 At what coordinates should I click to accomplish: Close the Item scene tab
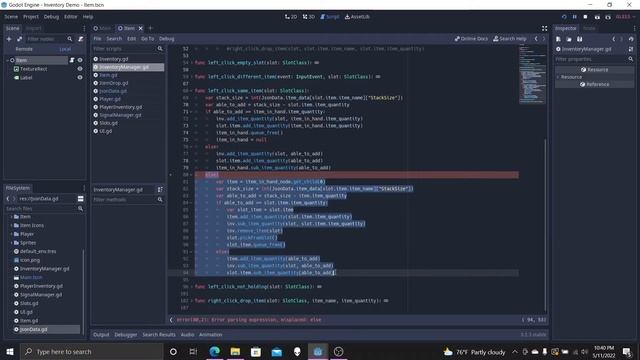tap(140, 28)
